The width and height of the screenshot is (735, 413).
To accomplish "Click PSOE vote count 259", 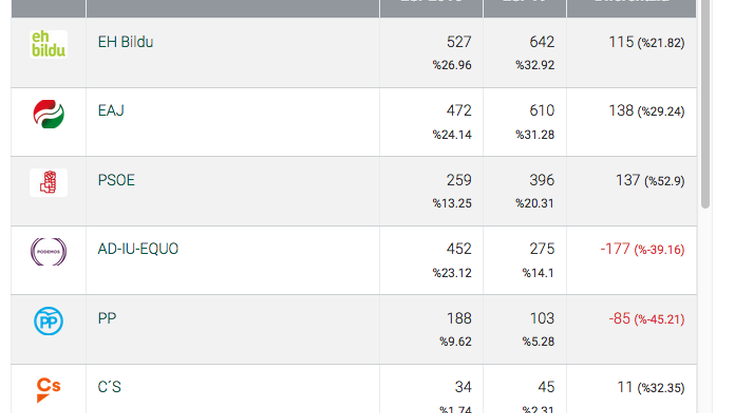I will [459, 180].
